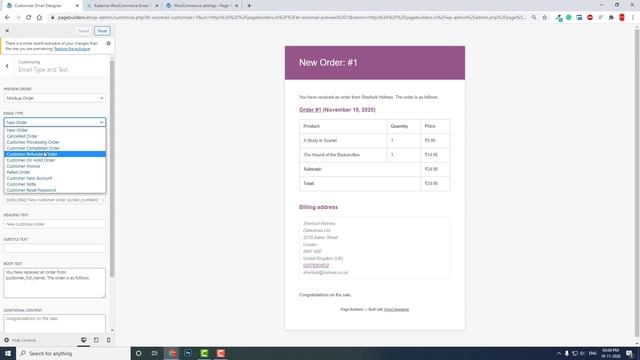Open the green circle extension icon
Screen dimensions: 640x360
coord(569,18)
